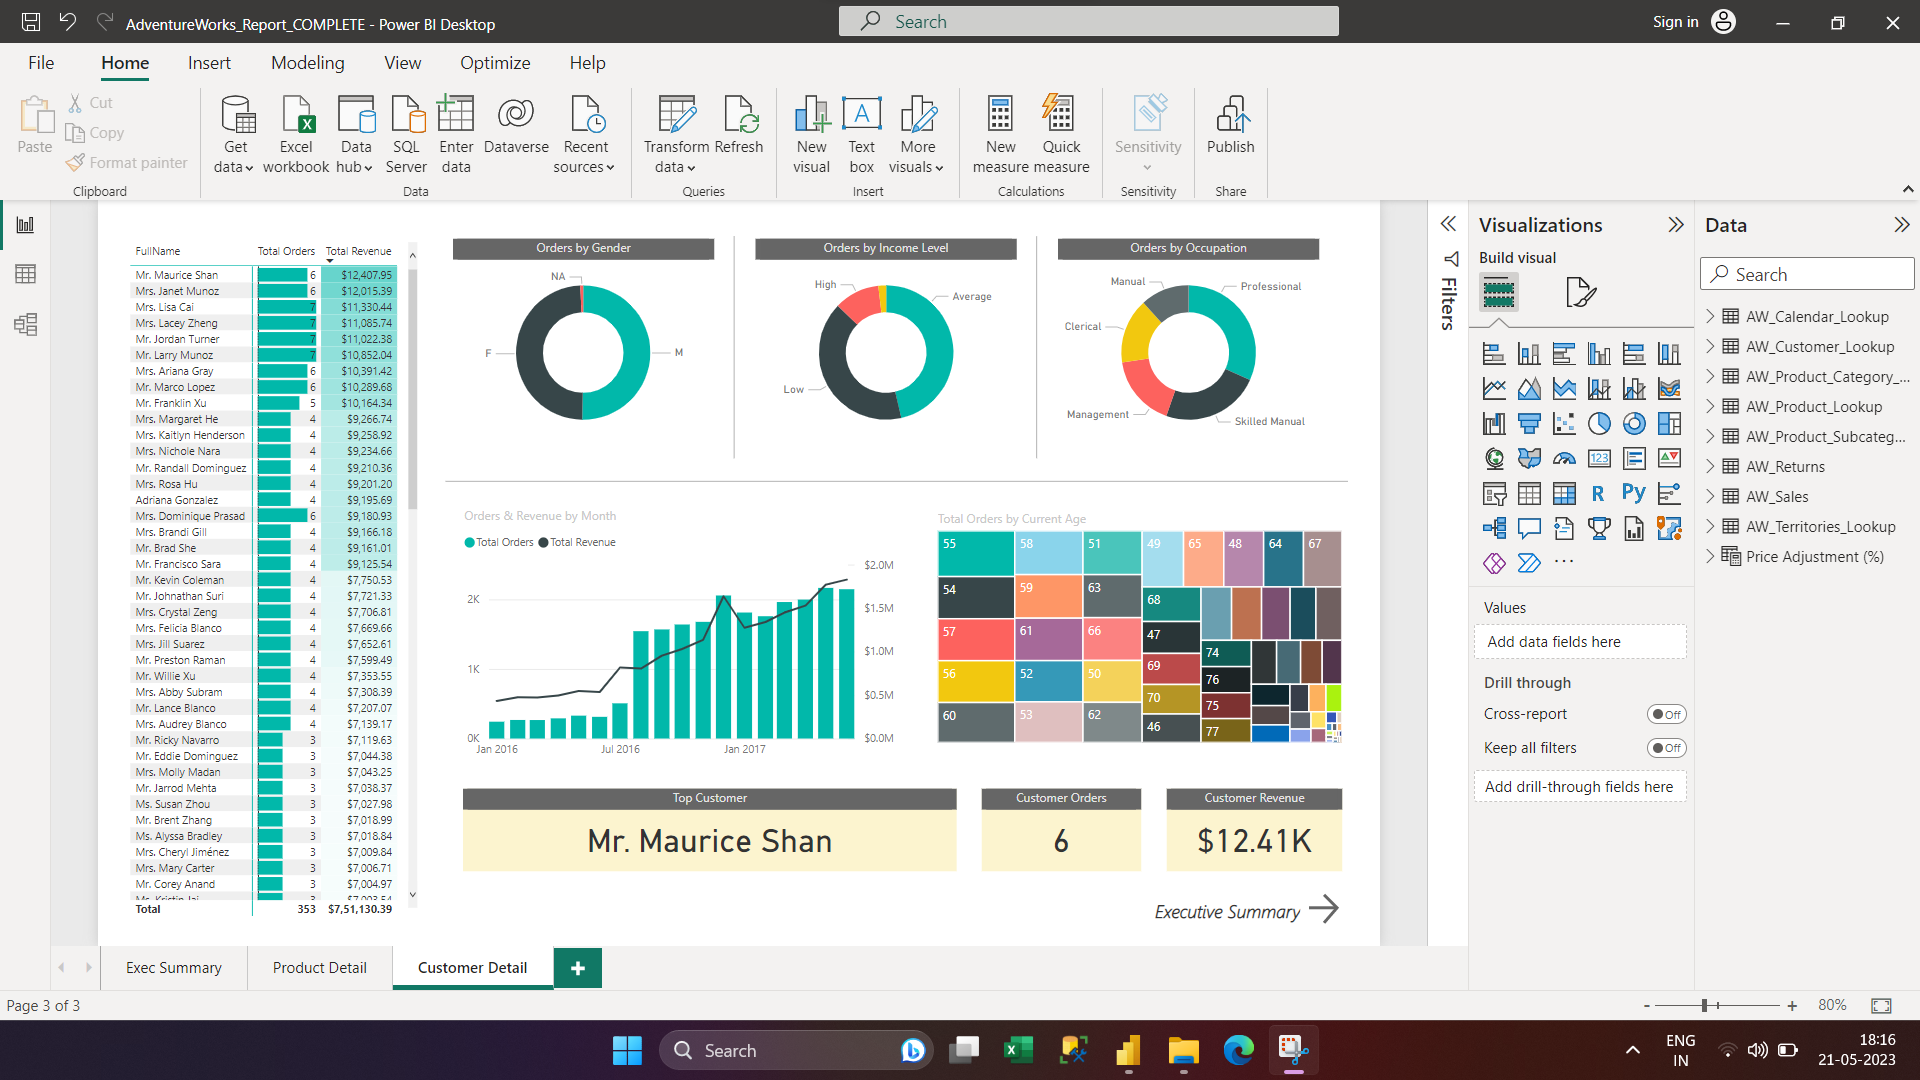Open the Insert ribbon tab
This screenshot has width=1920, height=1080.
(209, 63)
